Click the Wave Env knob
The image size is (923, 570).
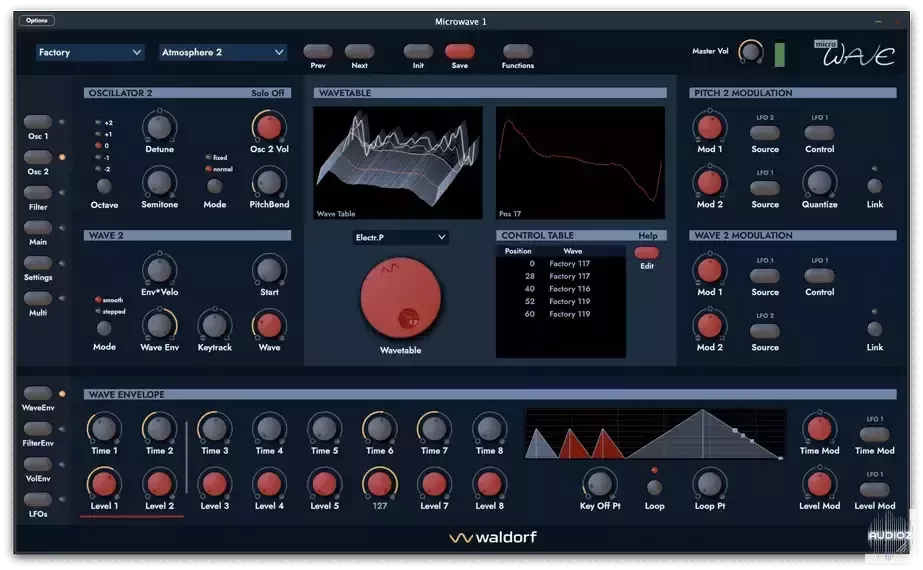[x=159, y=325]
